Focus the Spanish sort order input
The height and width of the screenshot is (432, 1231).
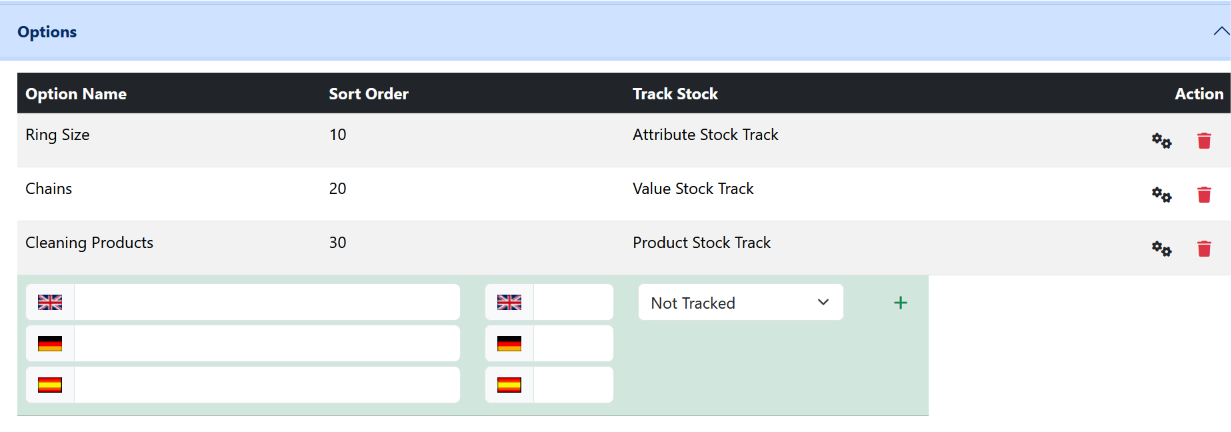pyautogui.click(x=573, y=385)
